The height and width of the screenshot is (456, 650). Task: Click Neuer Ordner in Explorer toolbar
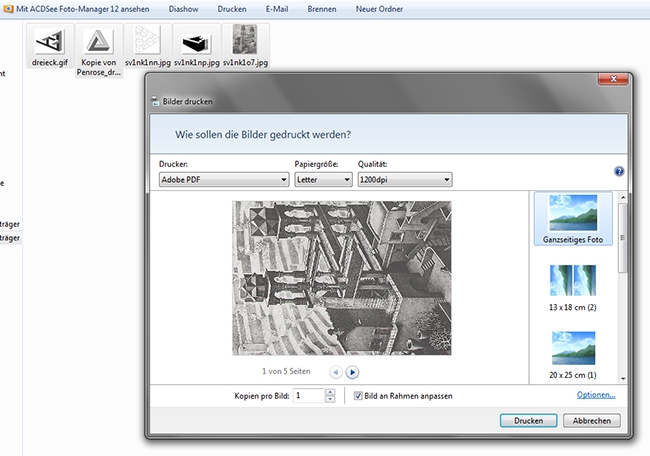379,9
